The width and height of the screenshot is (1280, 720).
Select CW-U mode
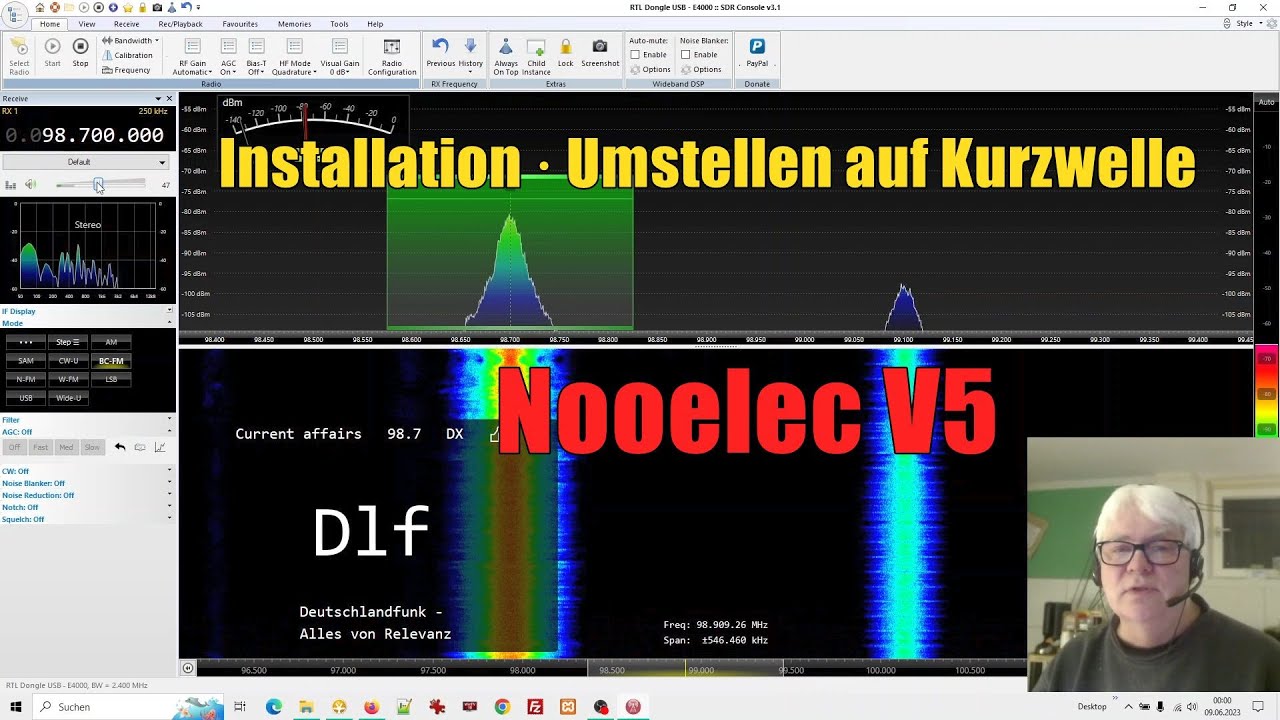coord(68,361)
